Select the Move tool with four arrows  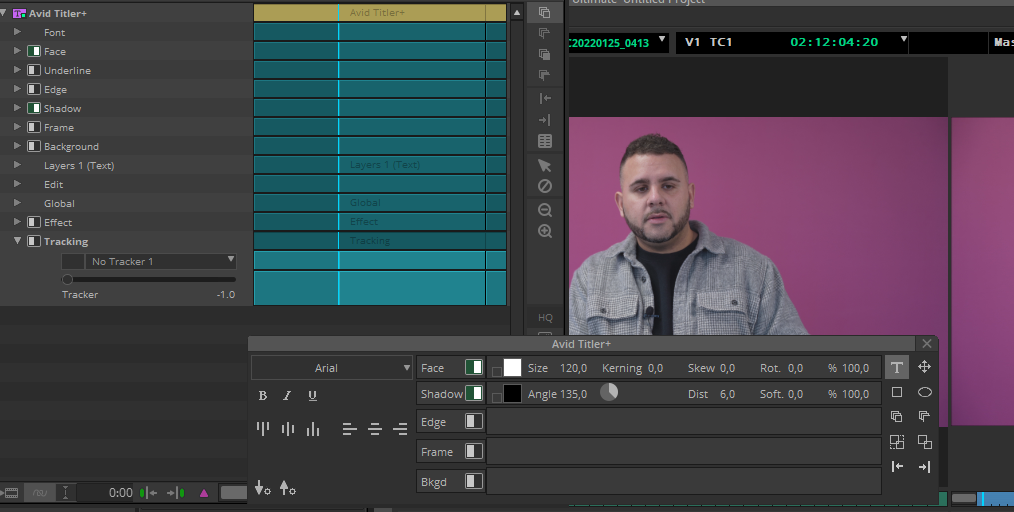click(924, 367)
